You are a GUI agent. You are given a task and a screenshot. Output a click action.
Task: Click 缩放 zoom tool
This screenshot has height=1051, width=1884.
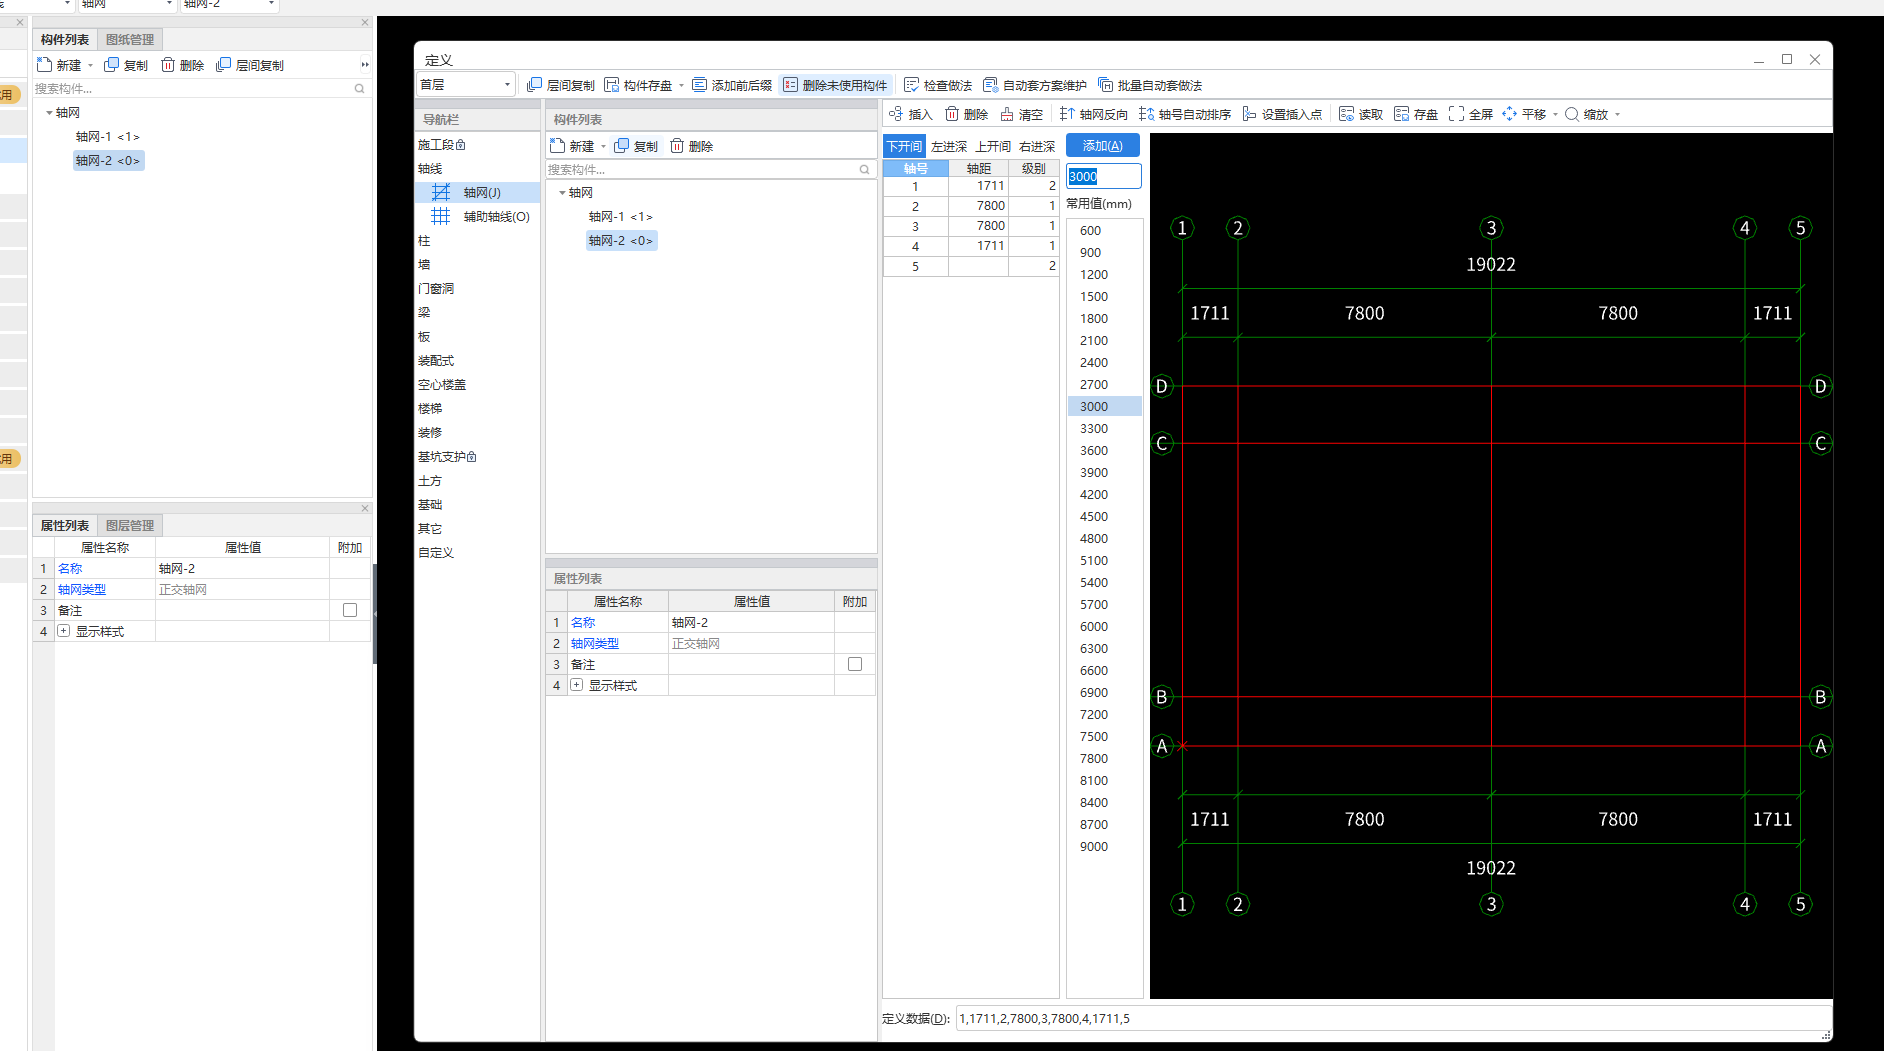(x=1587, y=114)
